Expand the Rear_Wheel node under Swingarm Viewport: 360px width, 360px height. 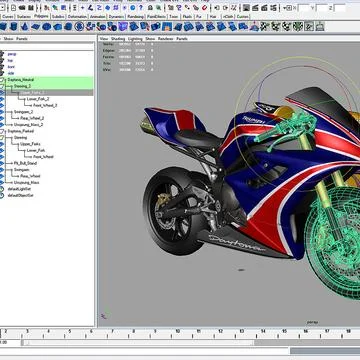[x=18, y=176]
